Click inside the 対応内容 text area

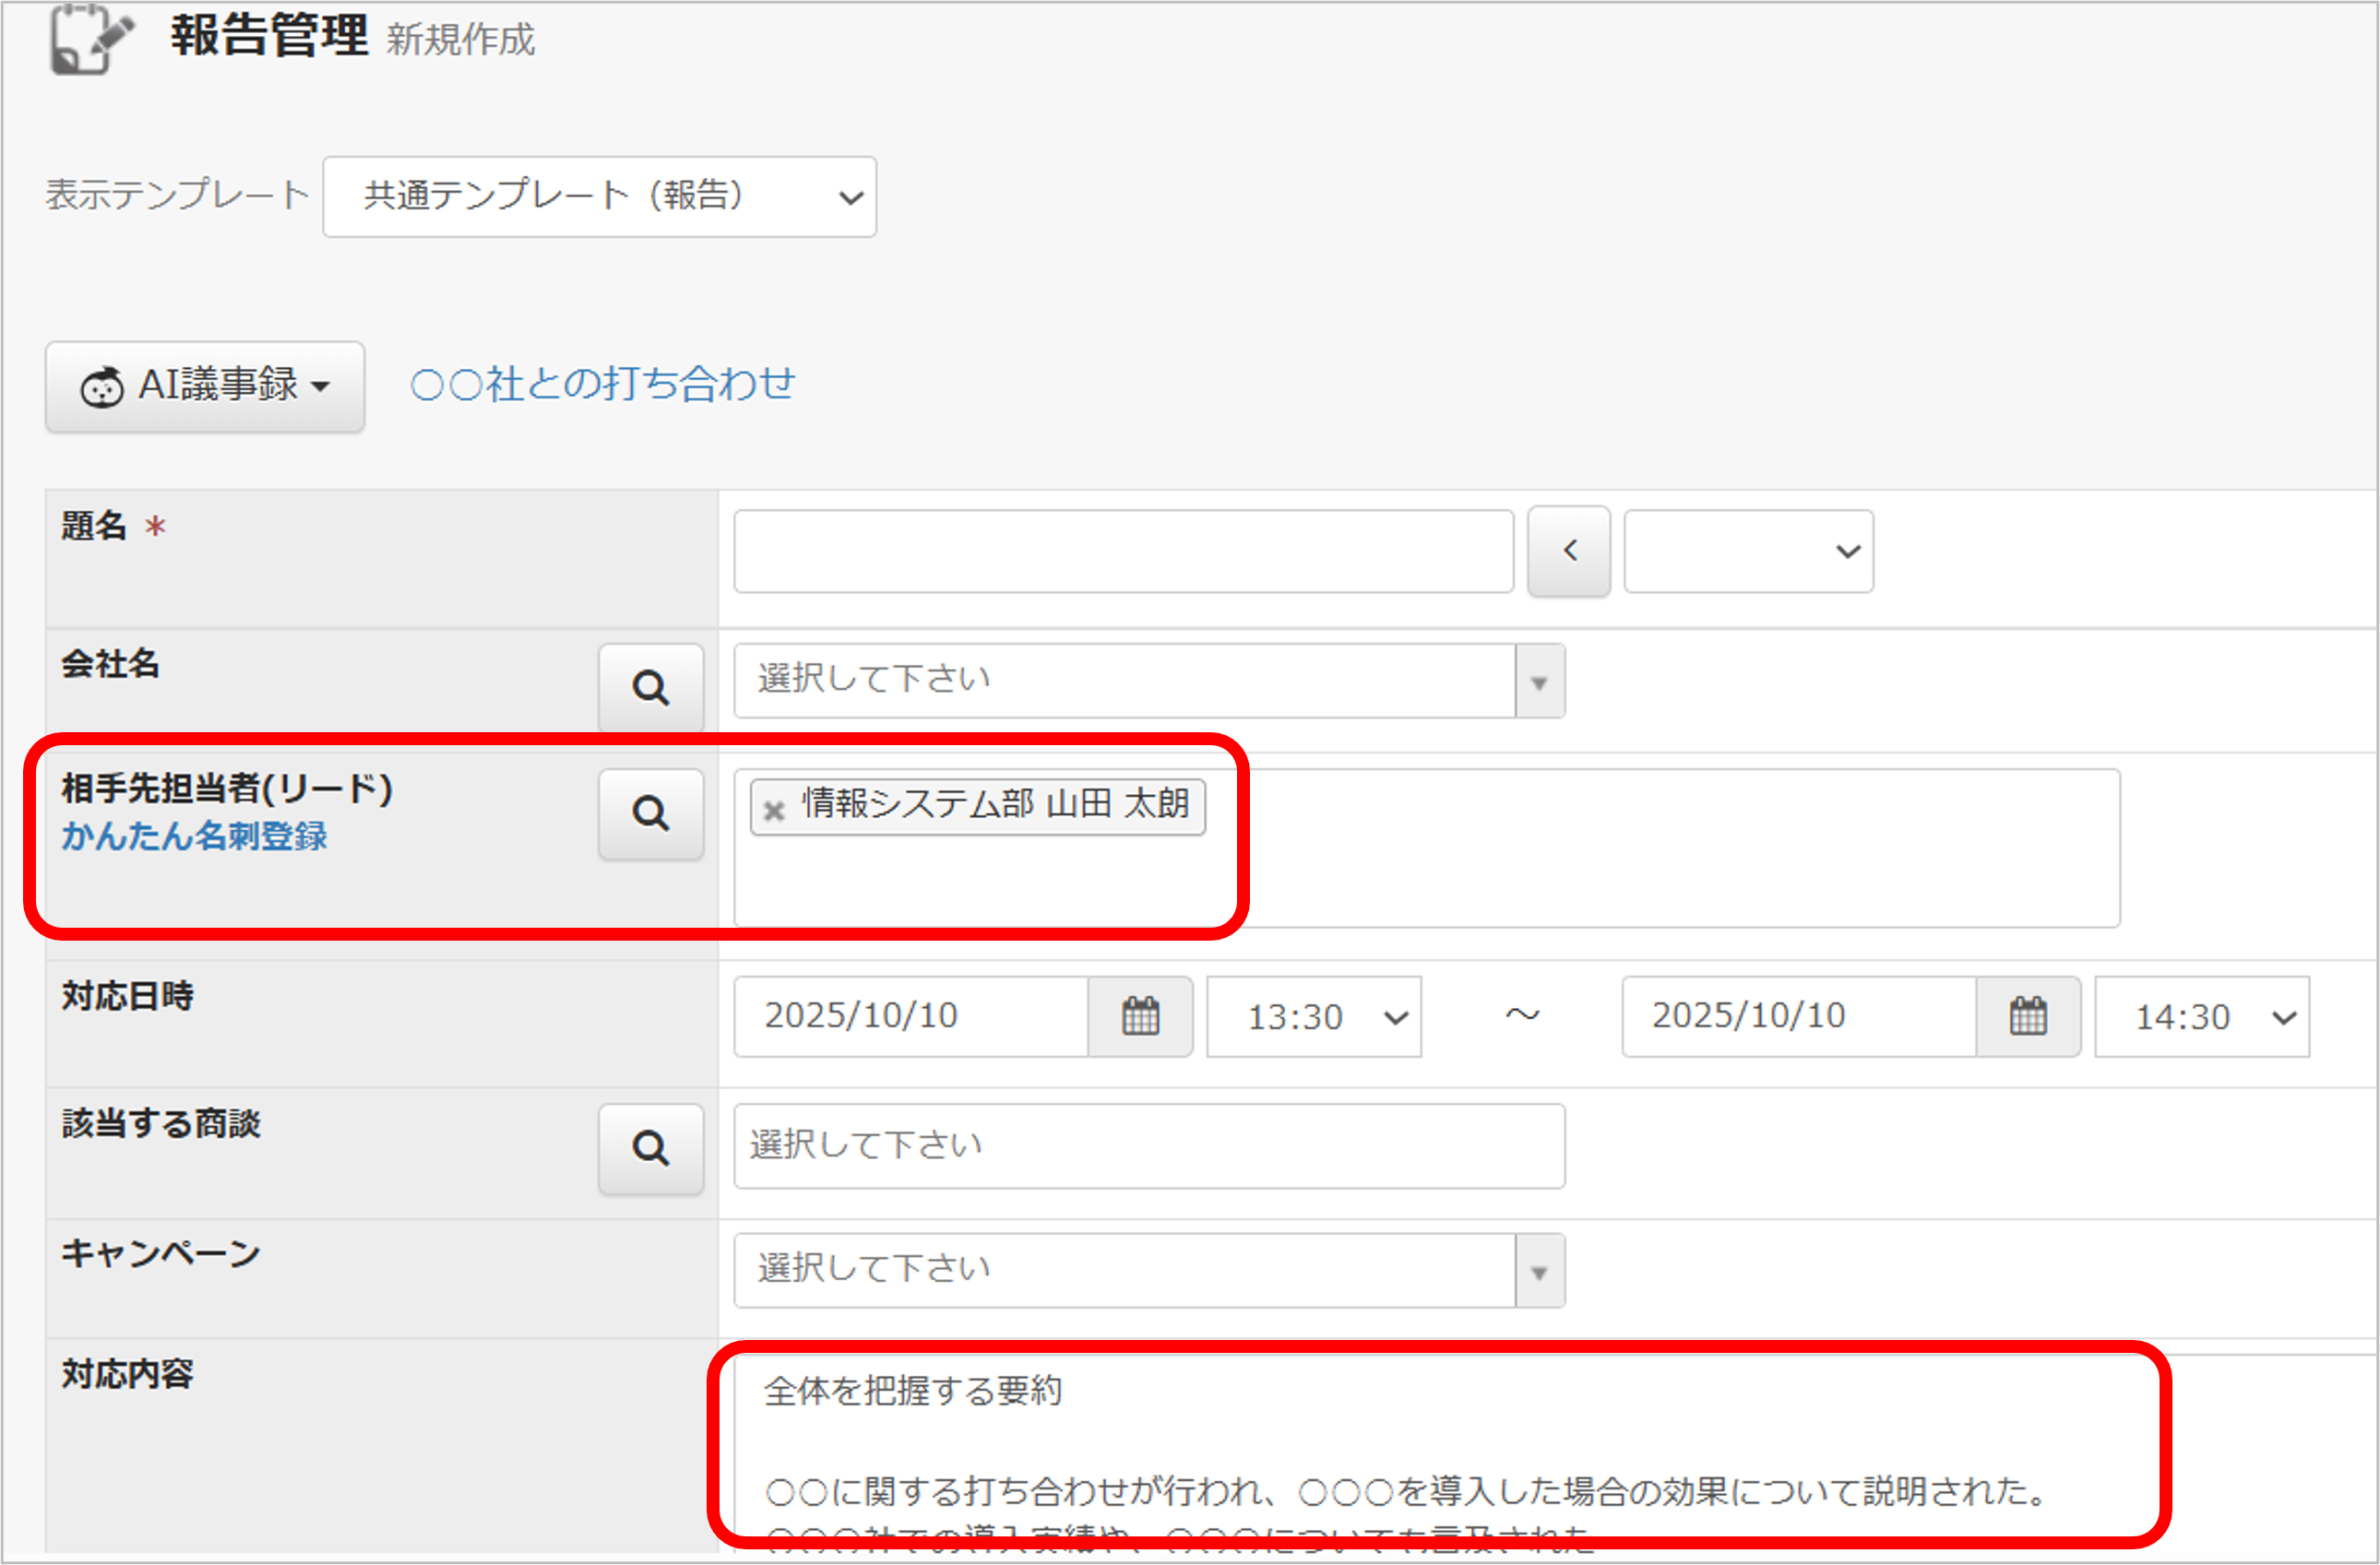click(x=1400, y=1440)
